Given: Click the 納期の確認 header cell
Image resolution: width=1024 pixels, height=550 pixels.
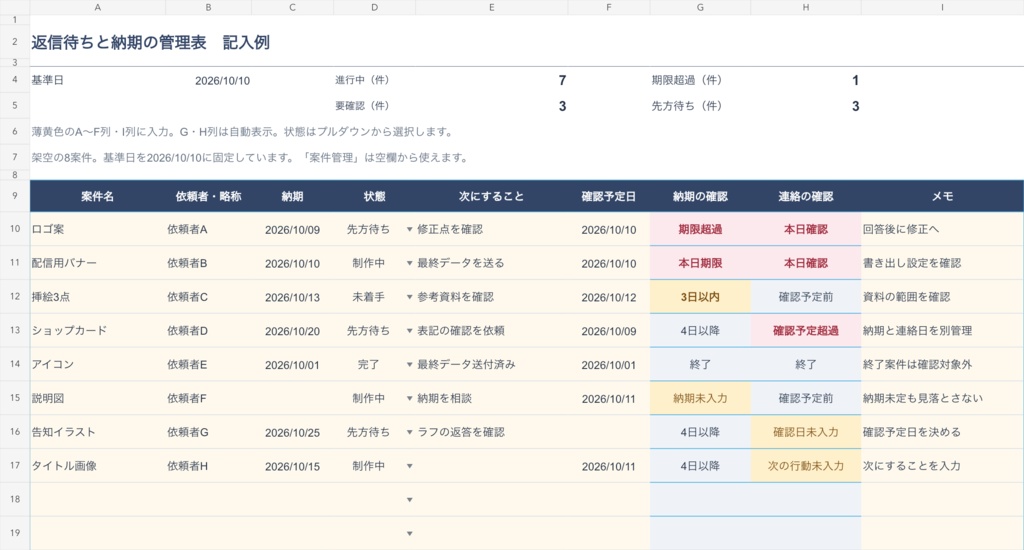Looking at the screenshot, I should pyautogui.click(x=700, y=197).
